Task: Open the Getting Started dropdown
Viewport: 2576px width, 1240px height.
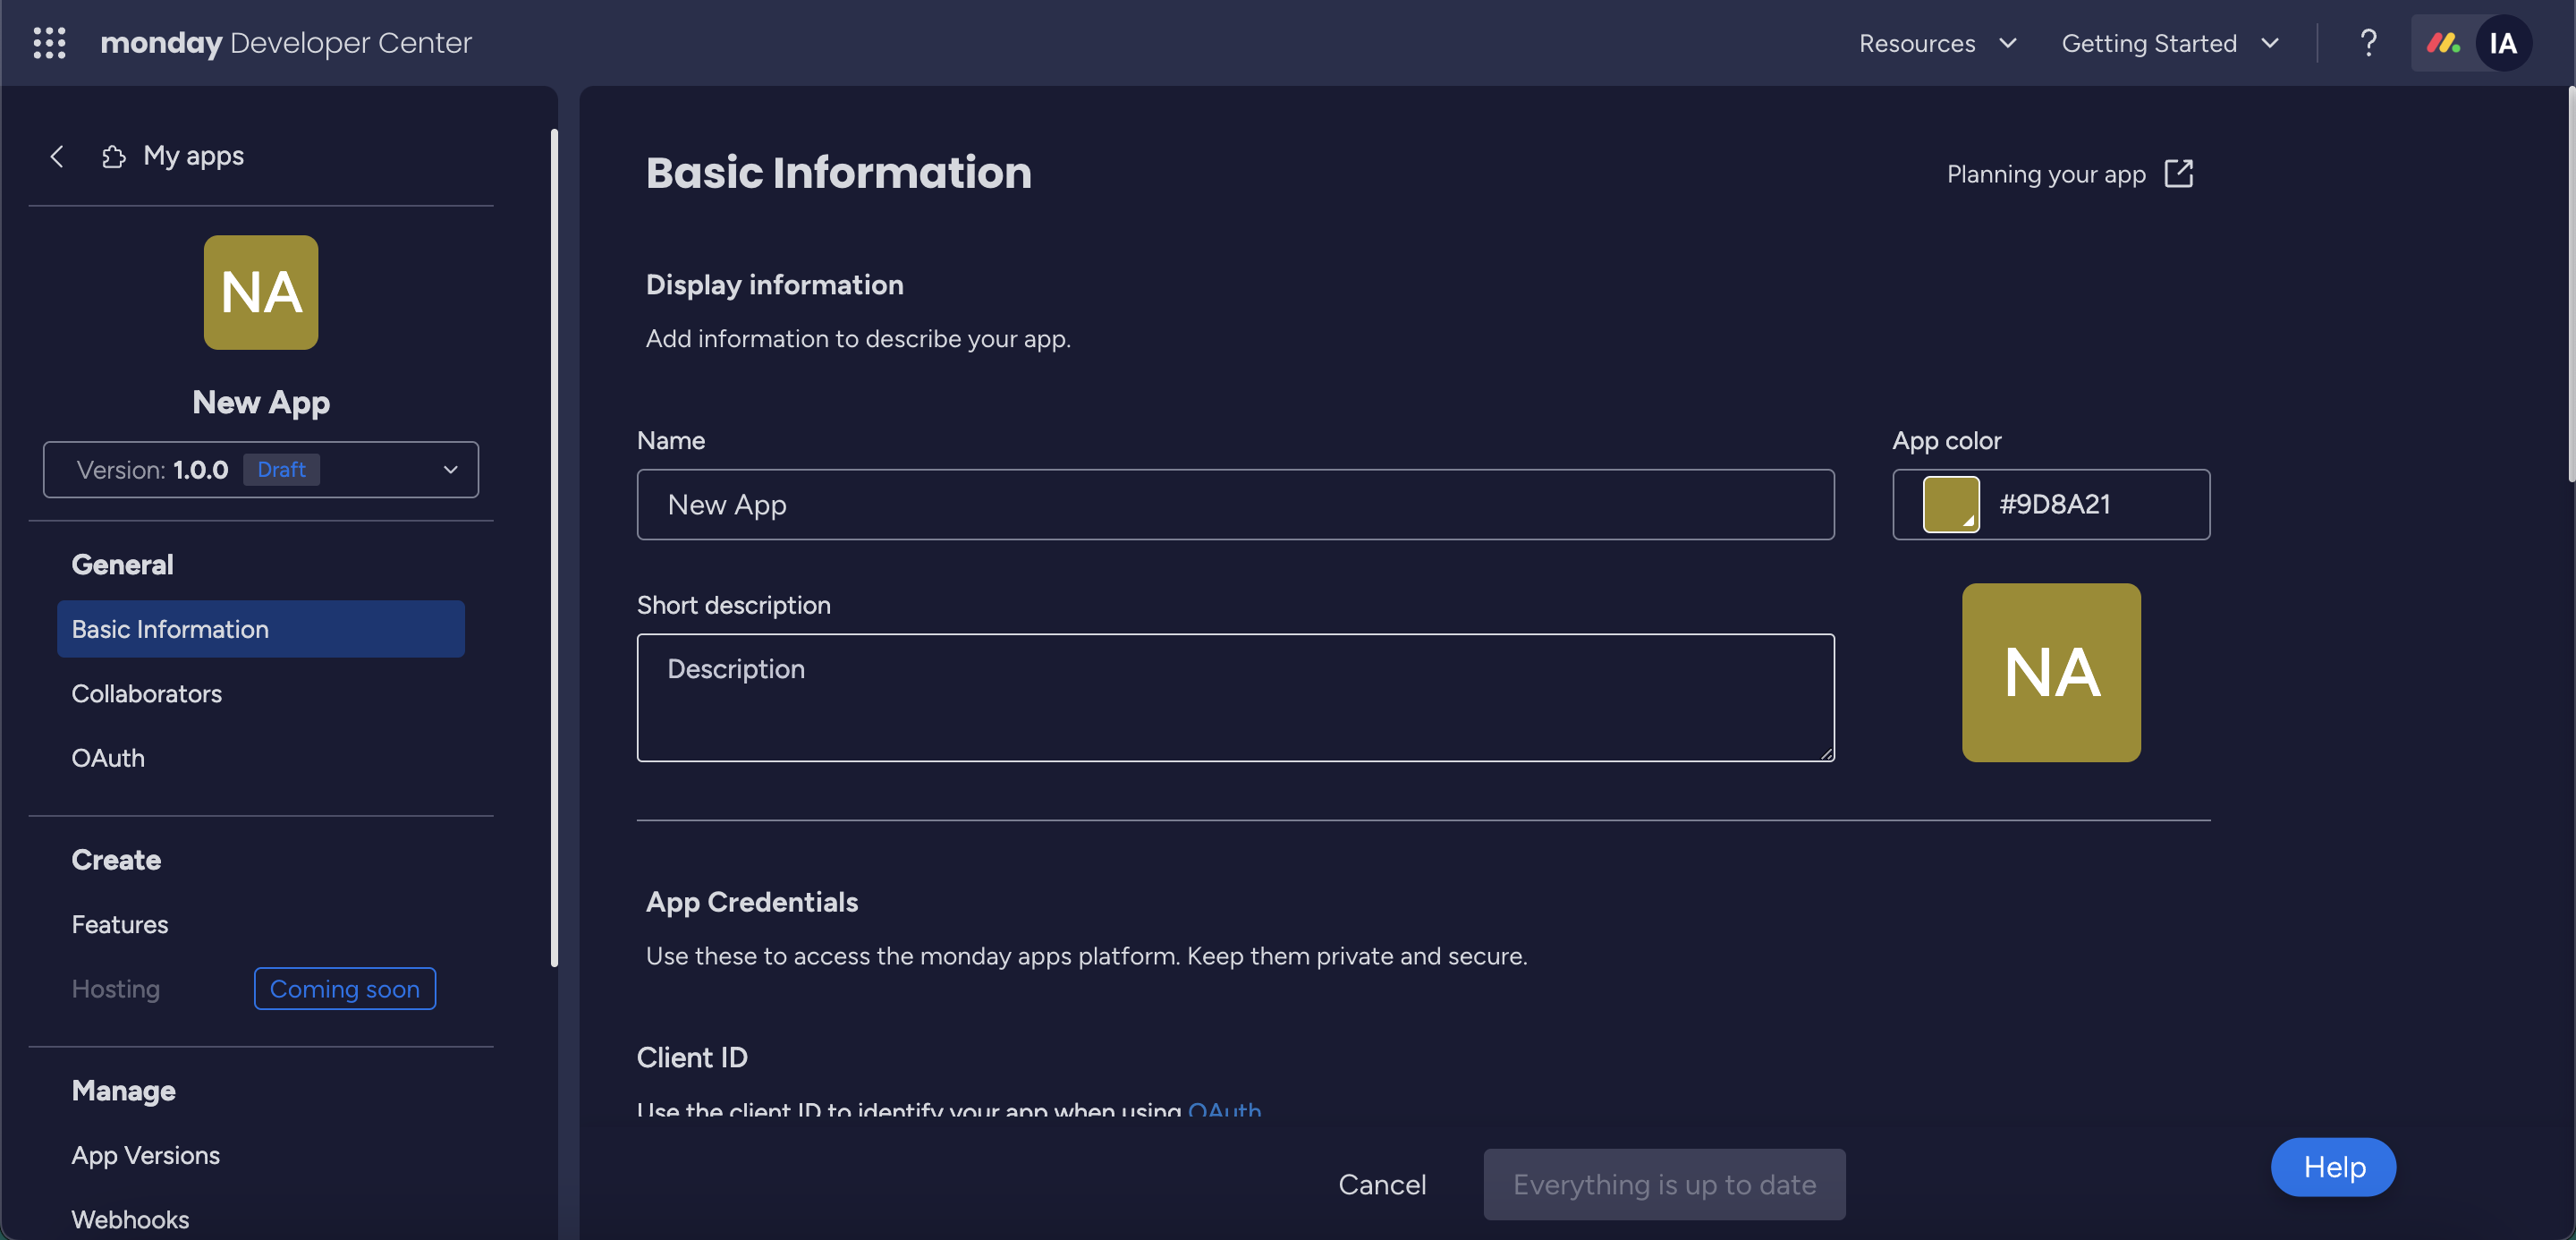Action: pos(2170,43)
